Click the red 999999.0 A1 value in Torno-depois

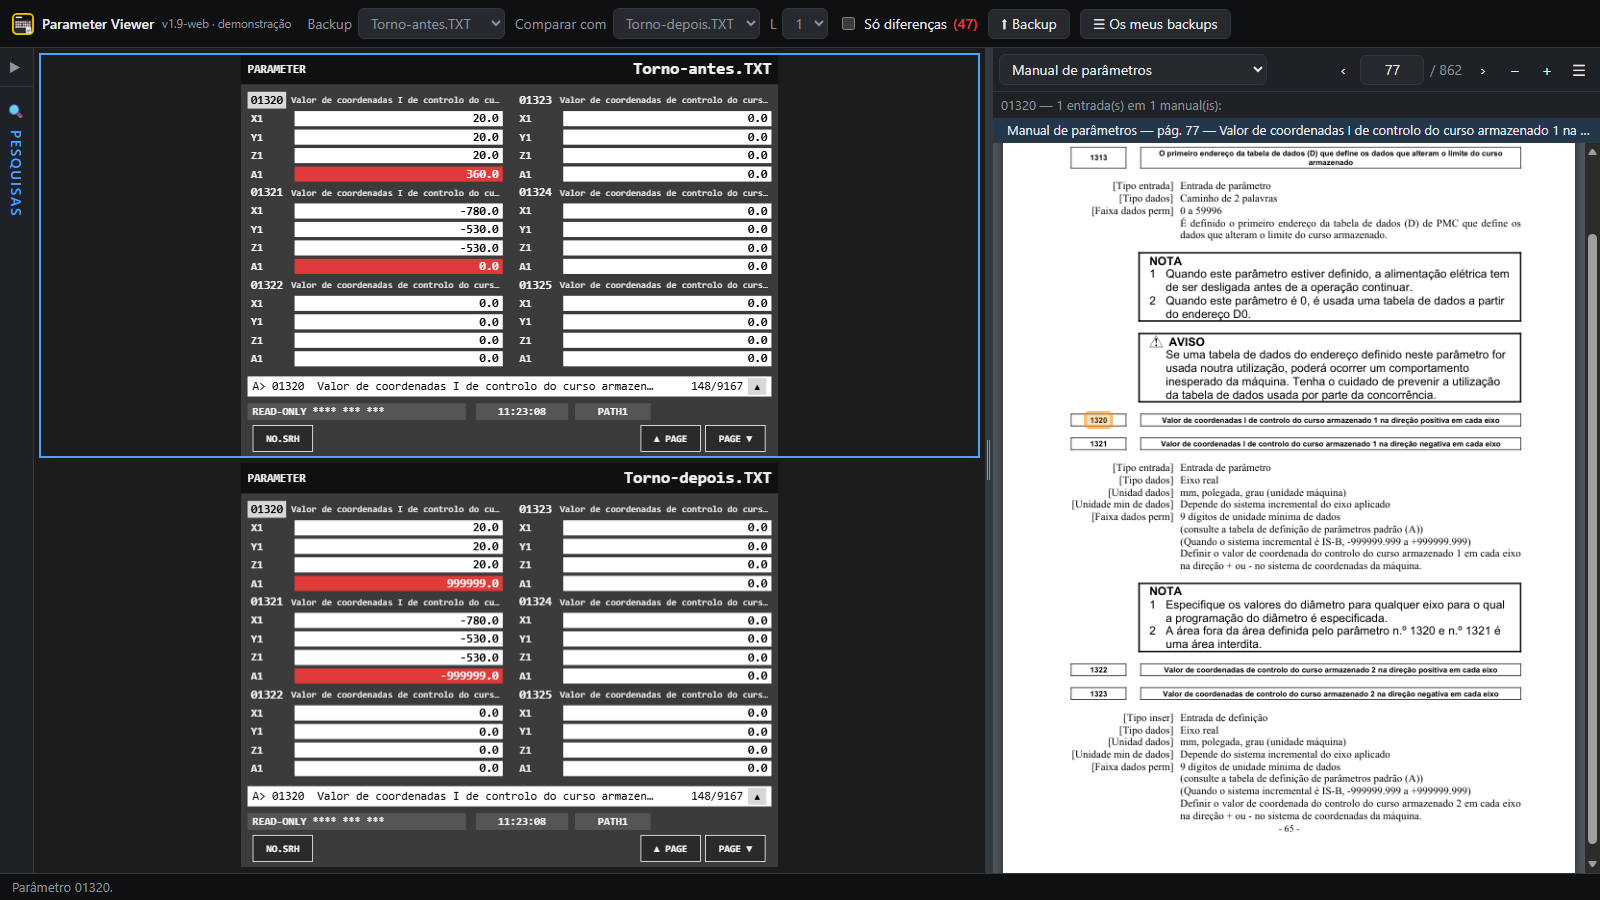click(x=398, y=584)
